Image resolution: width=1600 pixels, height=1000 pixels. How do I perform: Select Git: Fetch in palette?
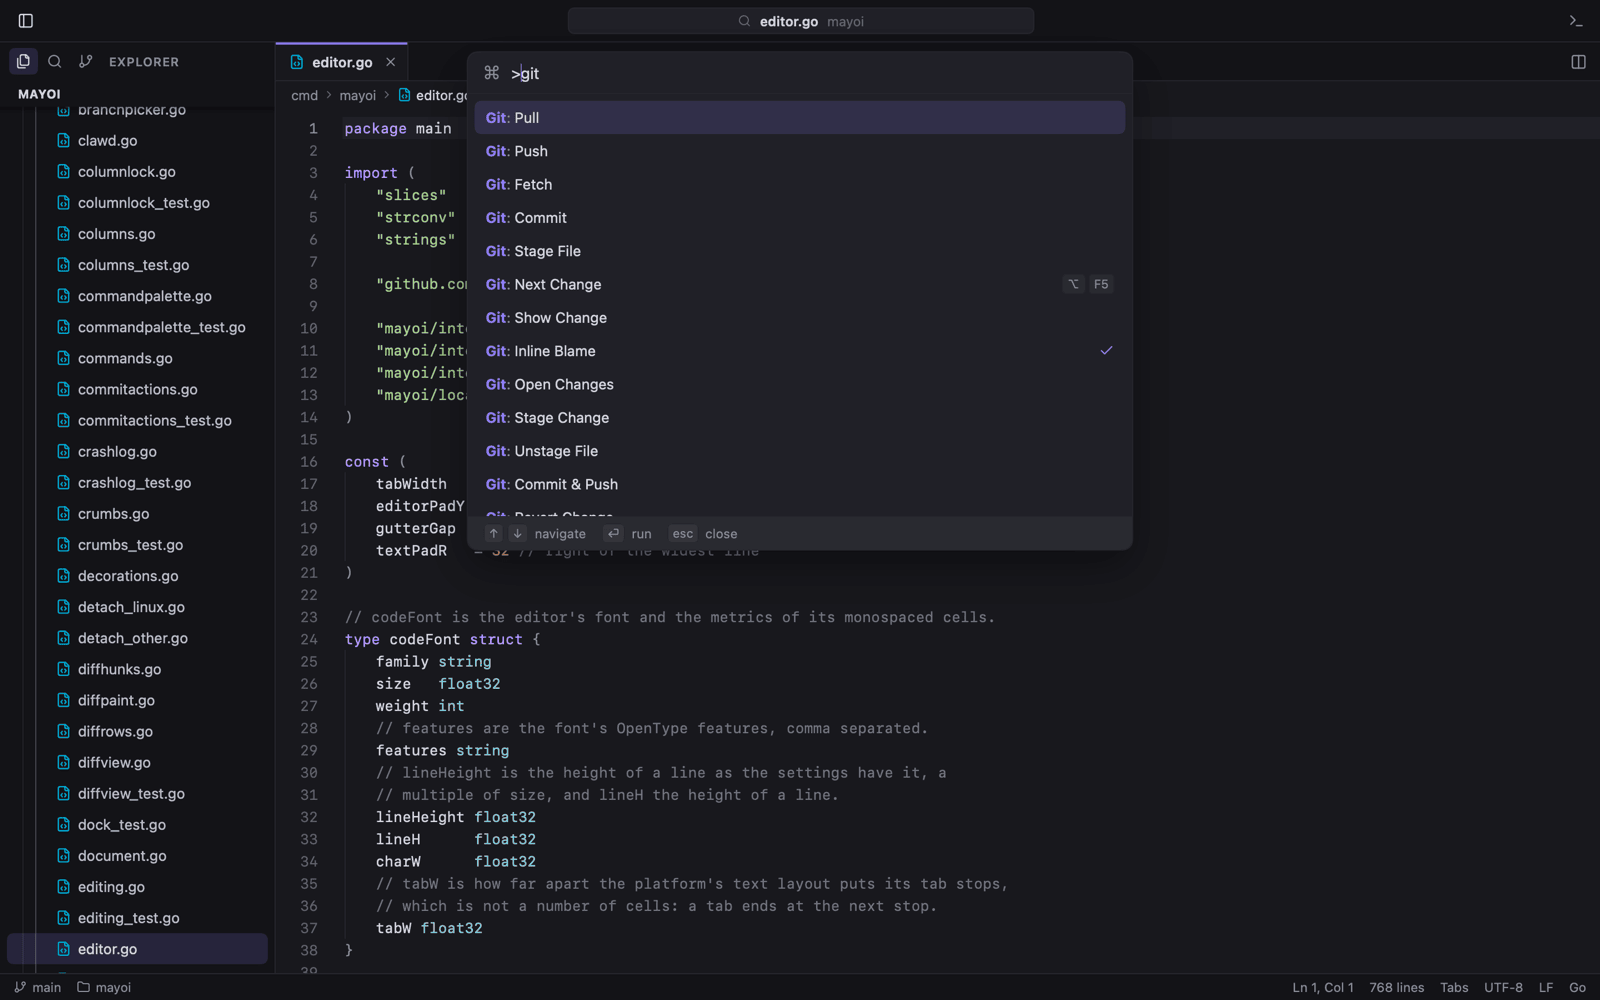pyautogui.click(x=800, y=184)
